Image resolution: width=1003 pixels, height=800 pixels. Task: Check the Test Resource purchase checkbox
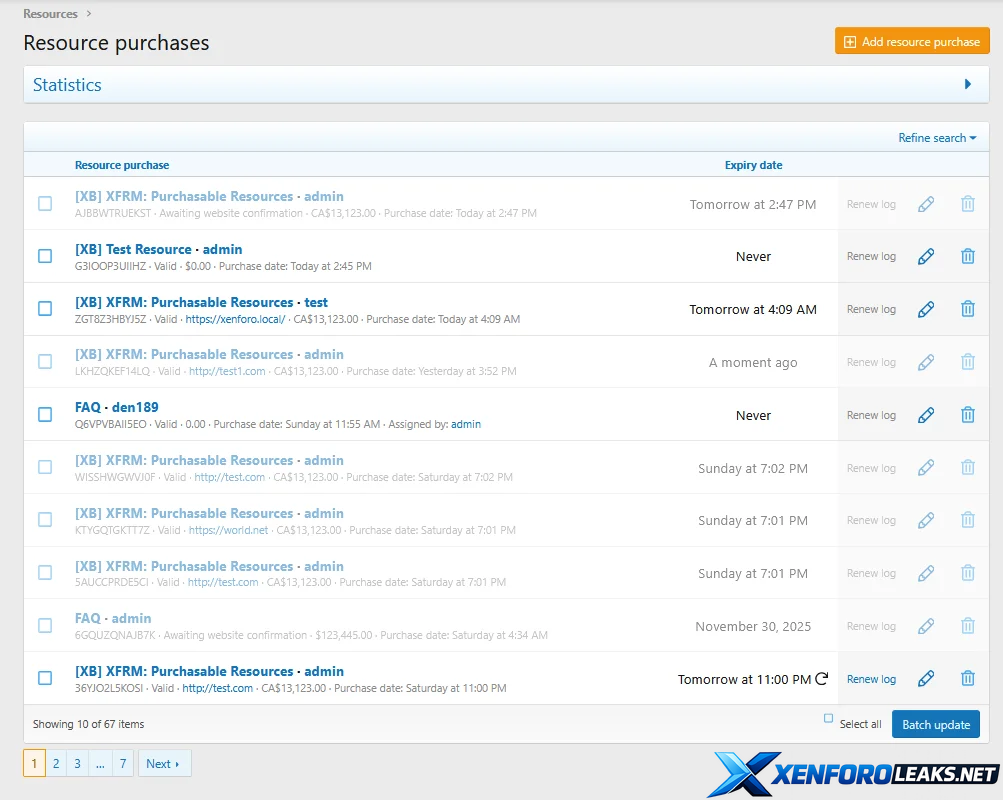coord(45,256)
